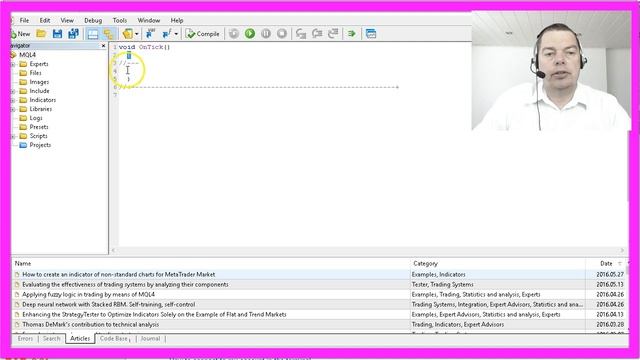Open 'Thomas DeMark's contribution to technical analysis' article
Image resolution: width=640 pixels, height=360 pixels.
(91, 324)
